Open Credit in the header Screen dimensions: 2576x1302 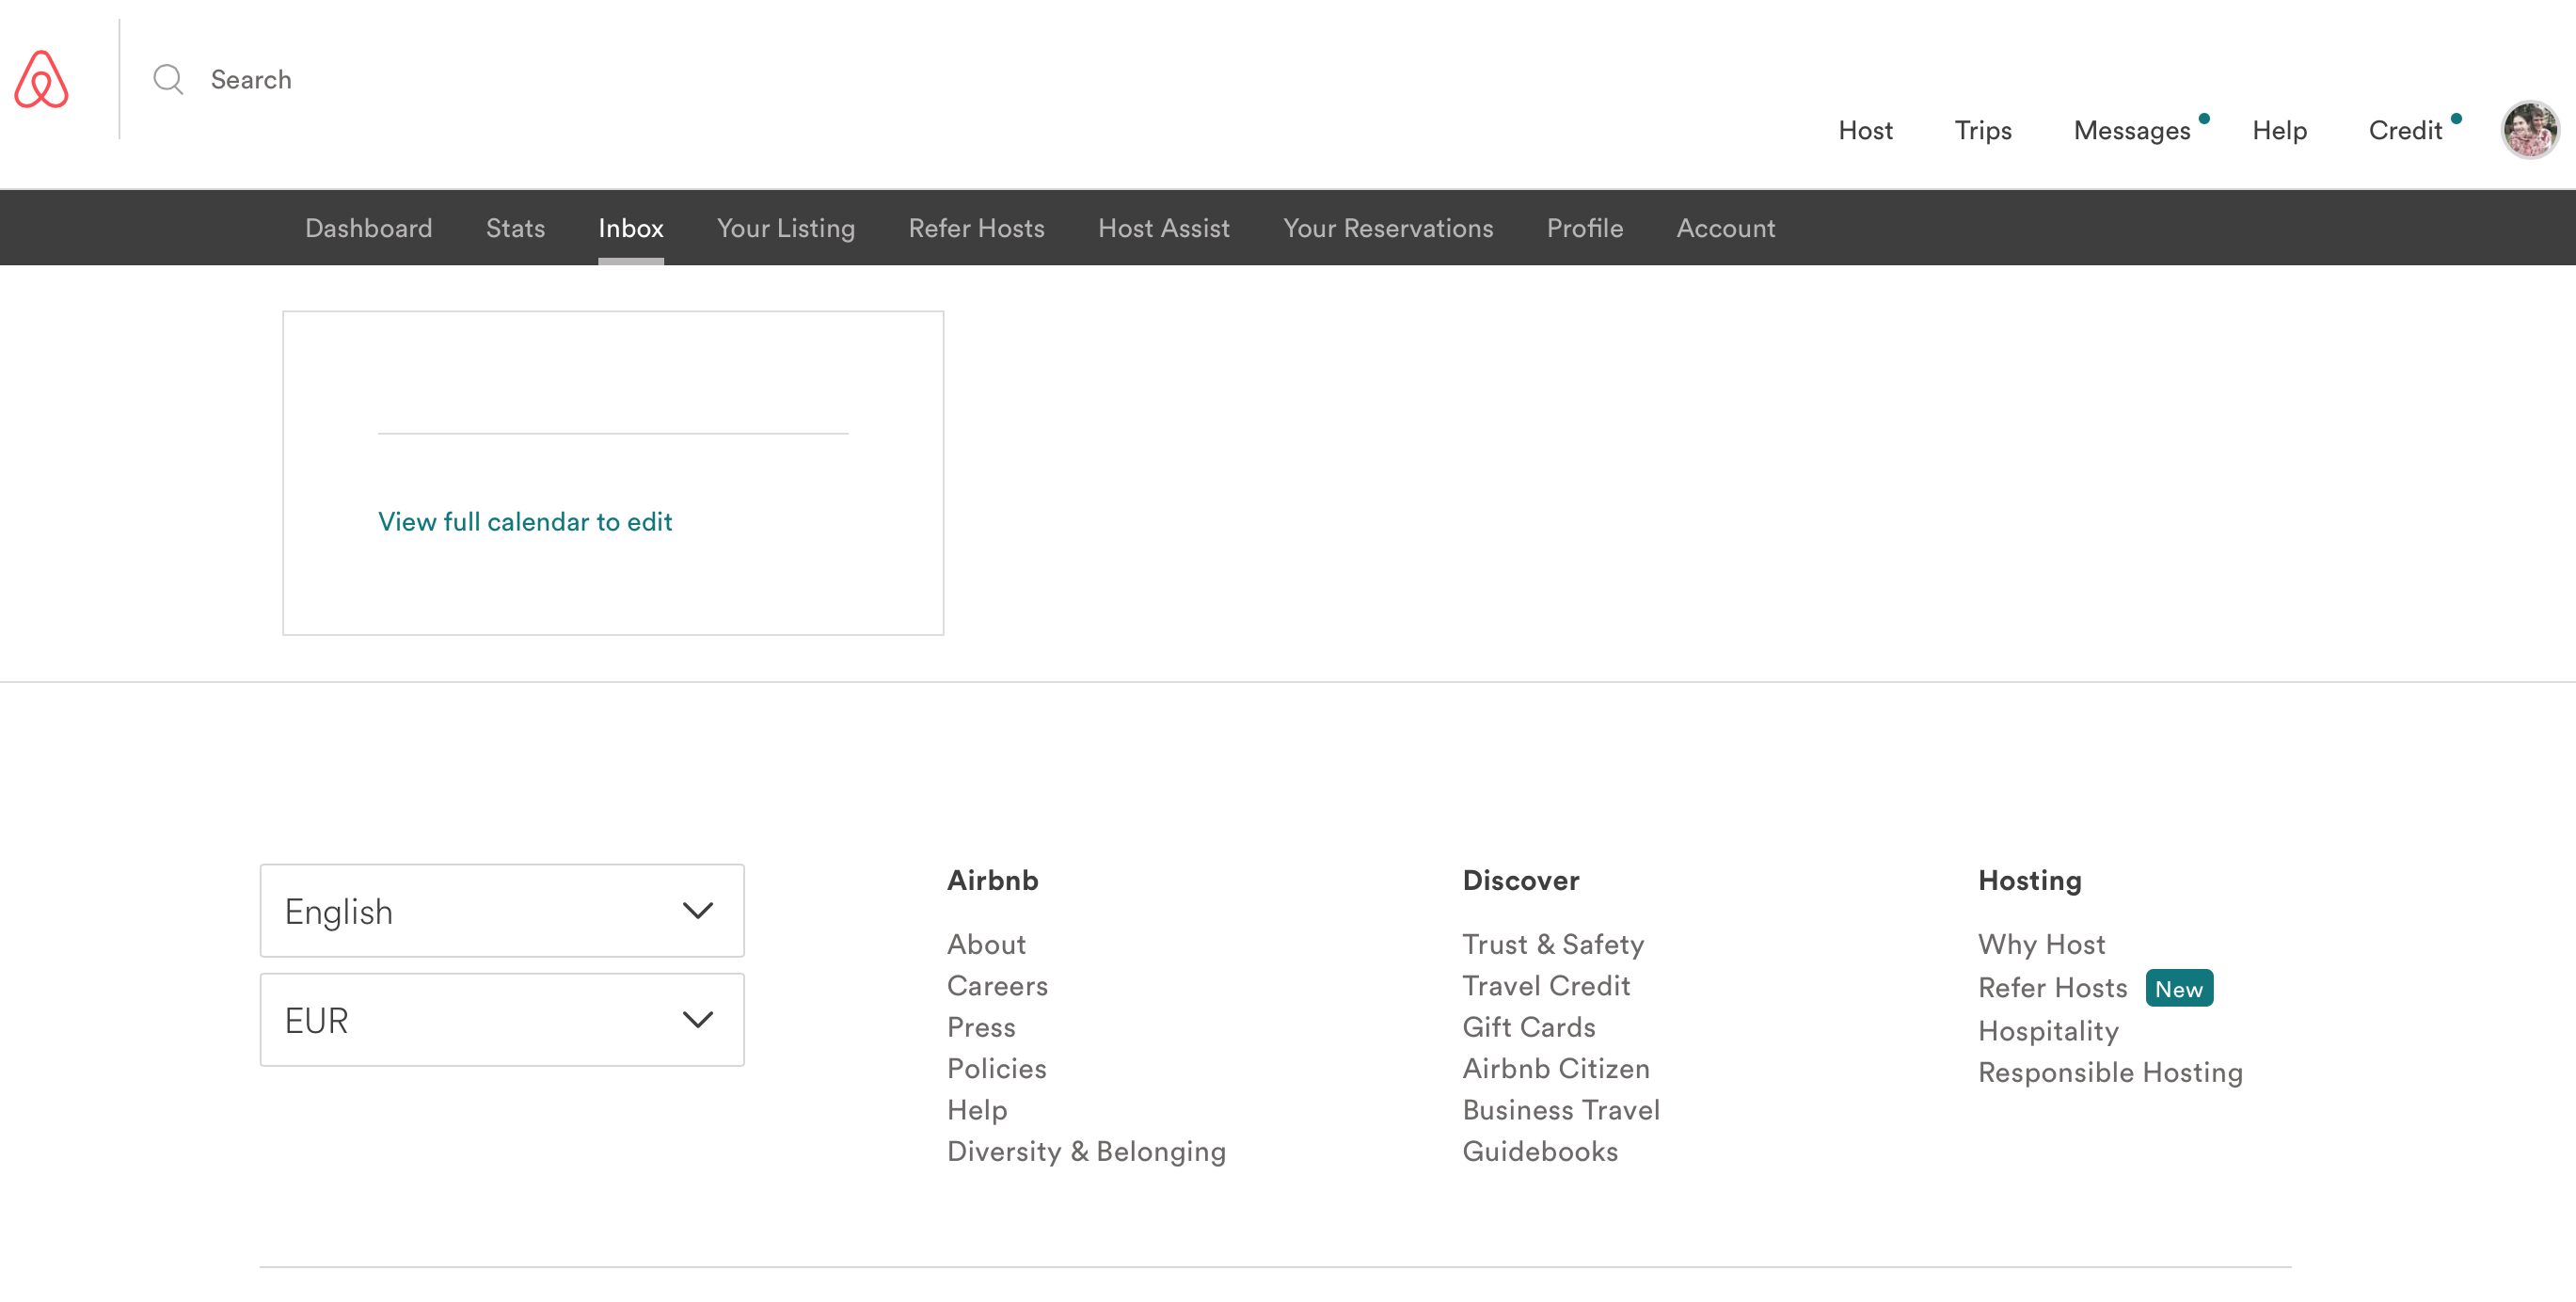2405,130
